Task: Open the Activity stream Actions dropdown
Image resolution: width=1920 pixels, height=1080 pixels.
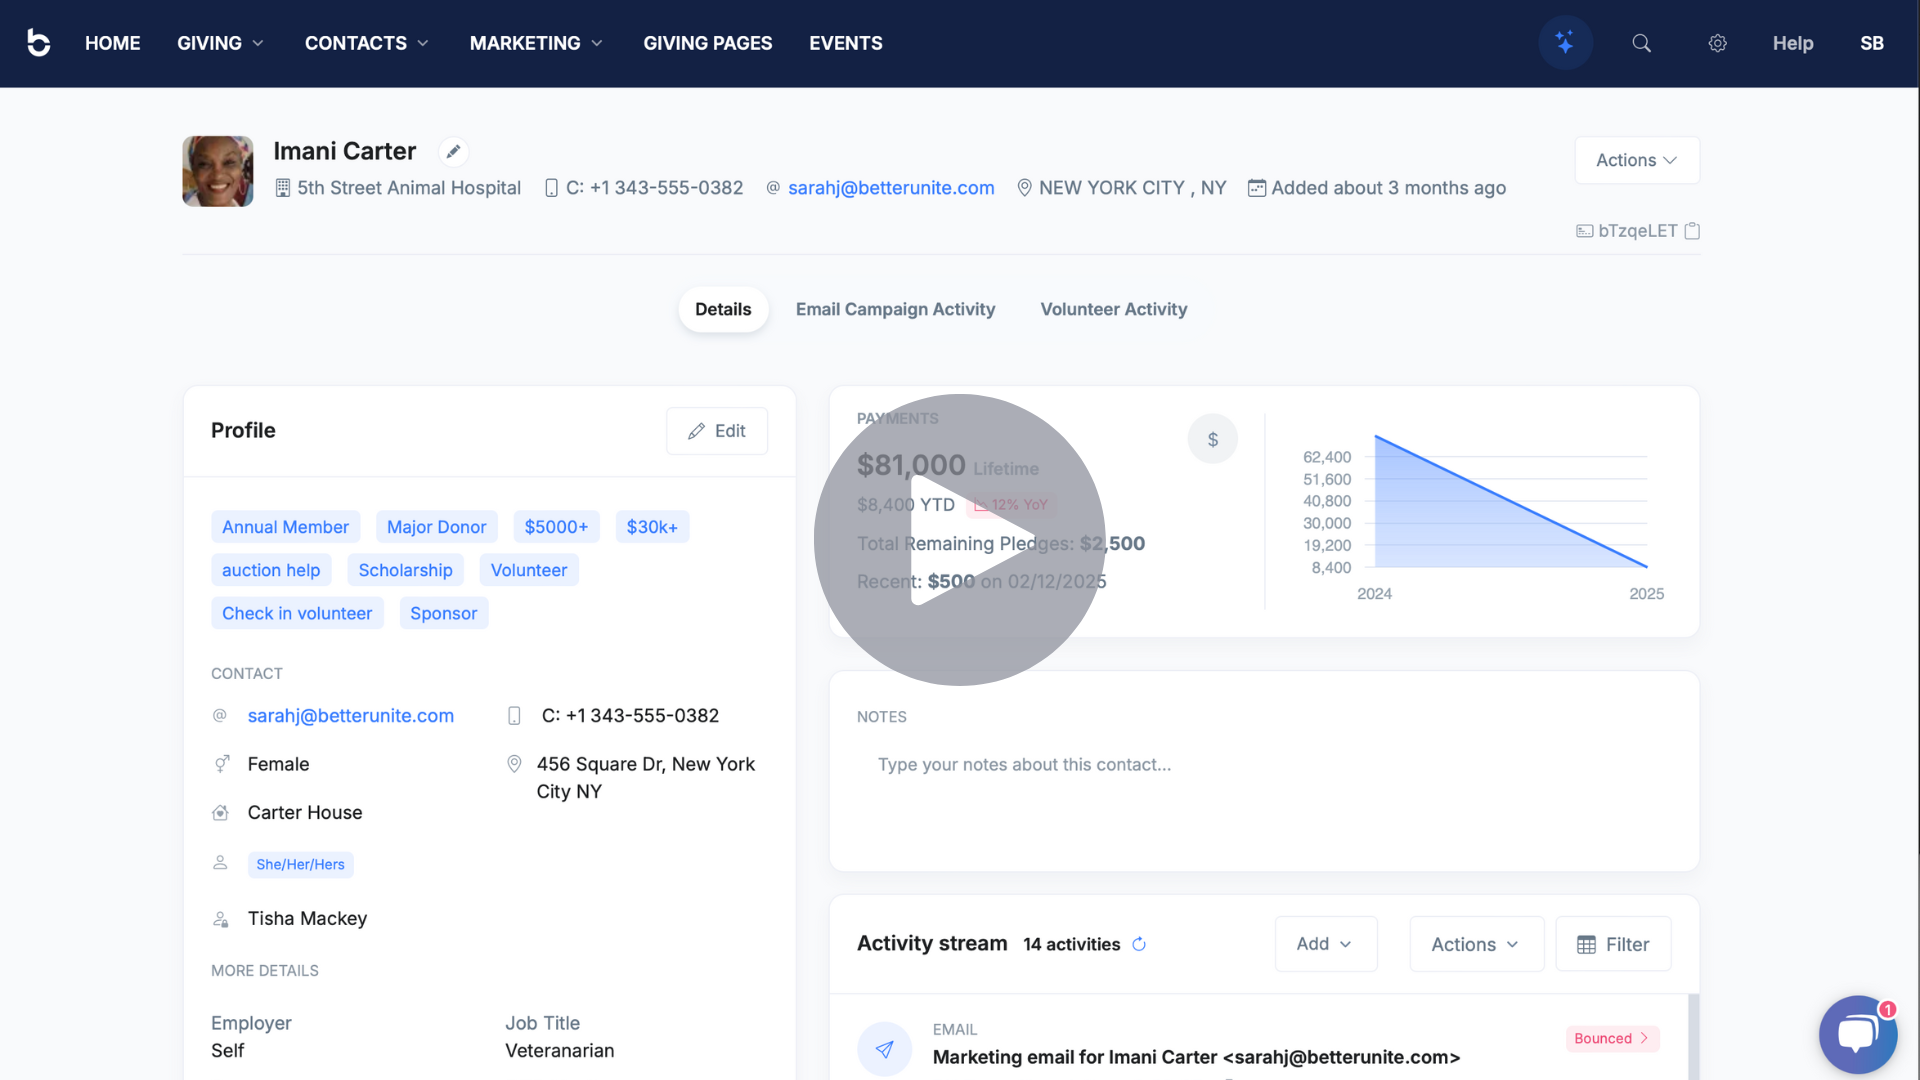Action: point(1476,944)
